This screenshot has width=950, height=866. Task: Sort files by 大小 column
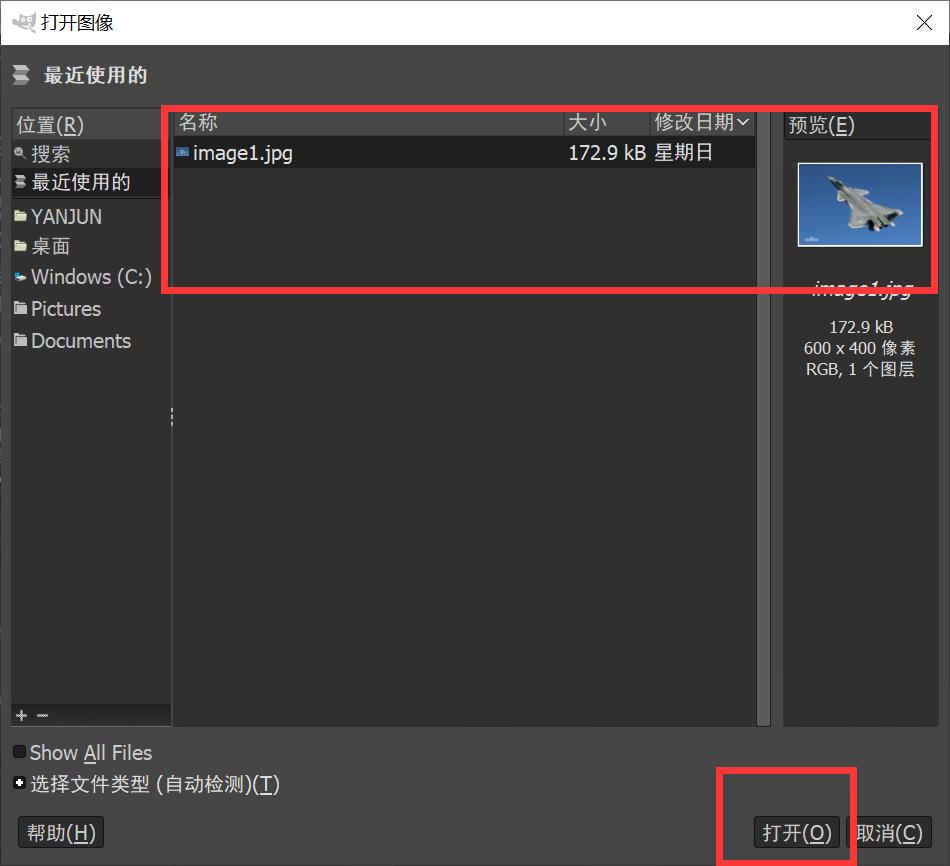606,122
